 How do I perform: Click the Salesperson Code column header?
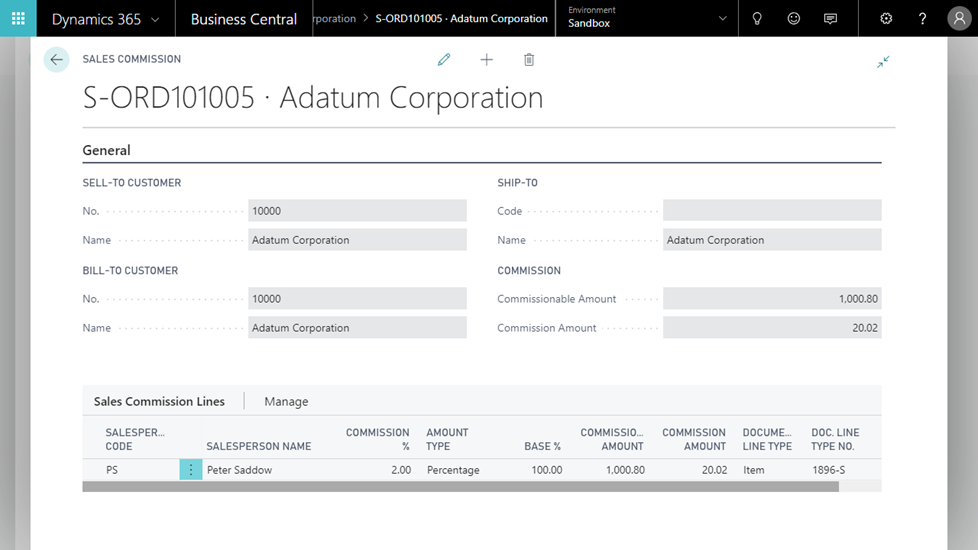(x=135, y=439)
